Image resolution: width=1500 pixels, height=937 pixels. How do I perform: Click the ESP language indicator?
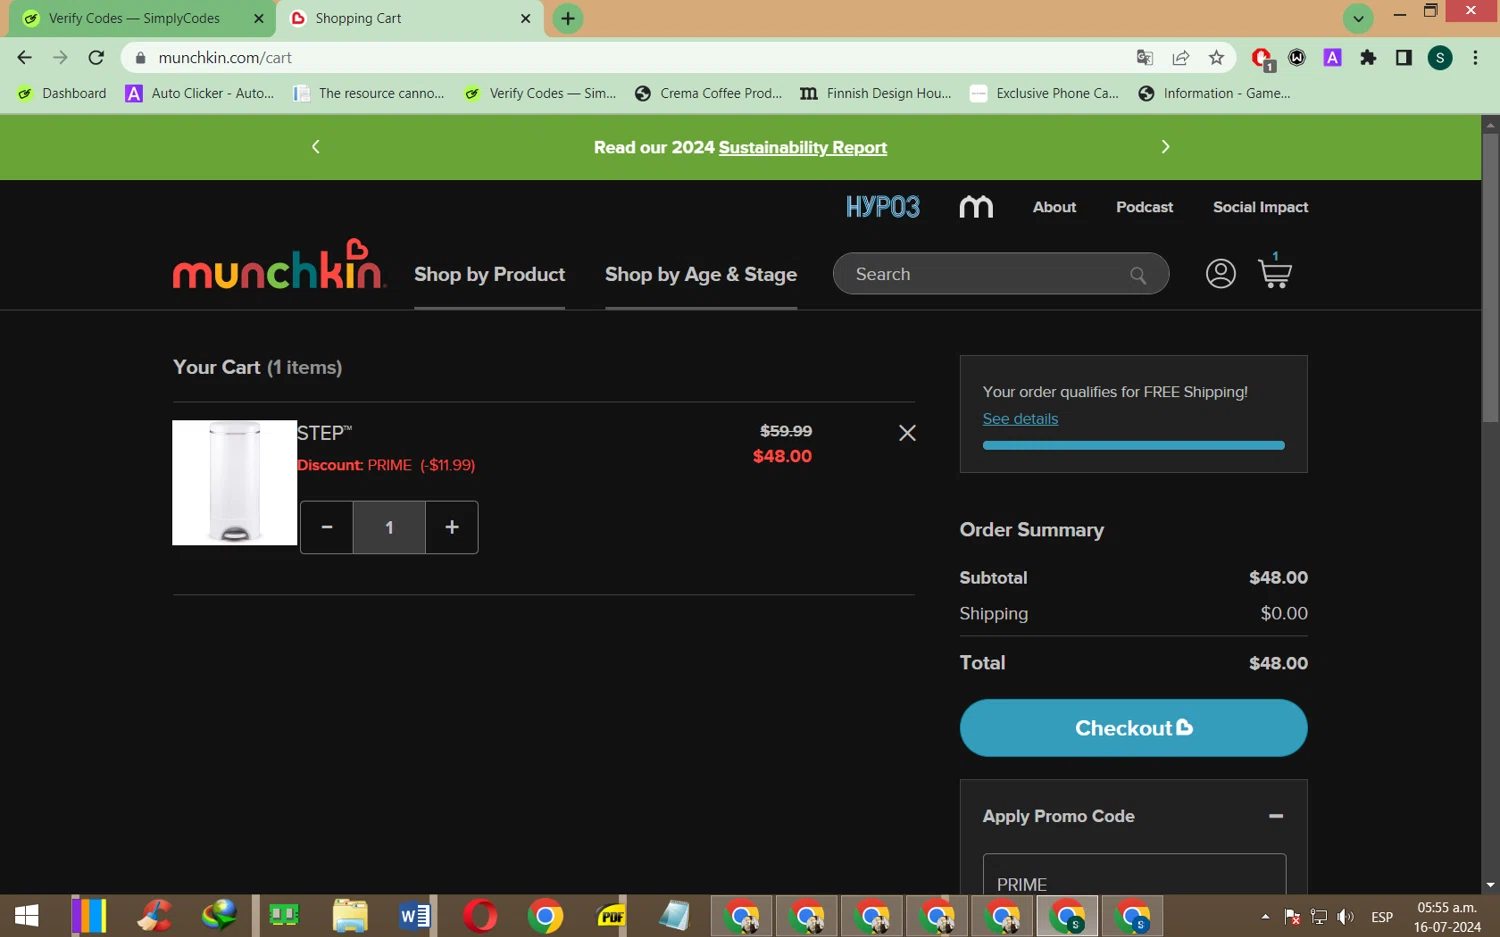click(x=1382, y=916)
